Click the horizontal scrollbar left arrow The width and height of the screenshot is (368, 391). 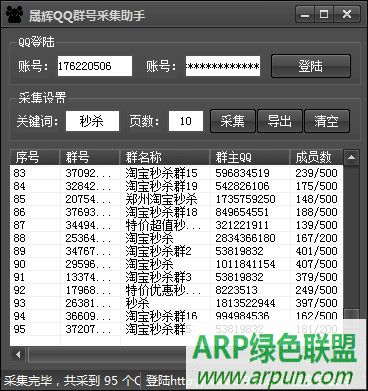18,354
